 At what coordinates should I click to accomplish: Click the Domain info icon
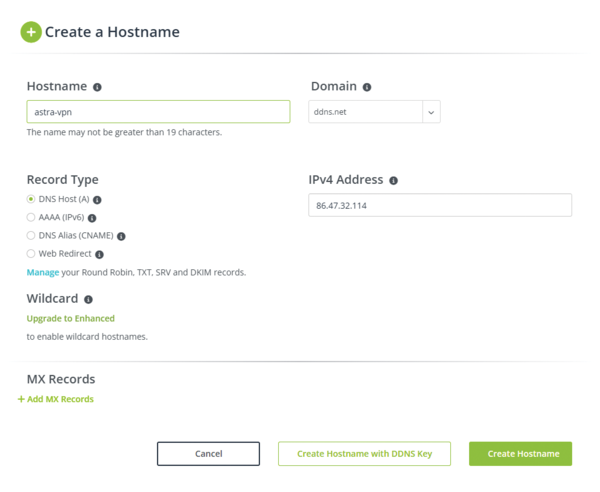point(367,87)
